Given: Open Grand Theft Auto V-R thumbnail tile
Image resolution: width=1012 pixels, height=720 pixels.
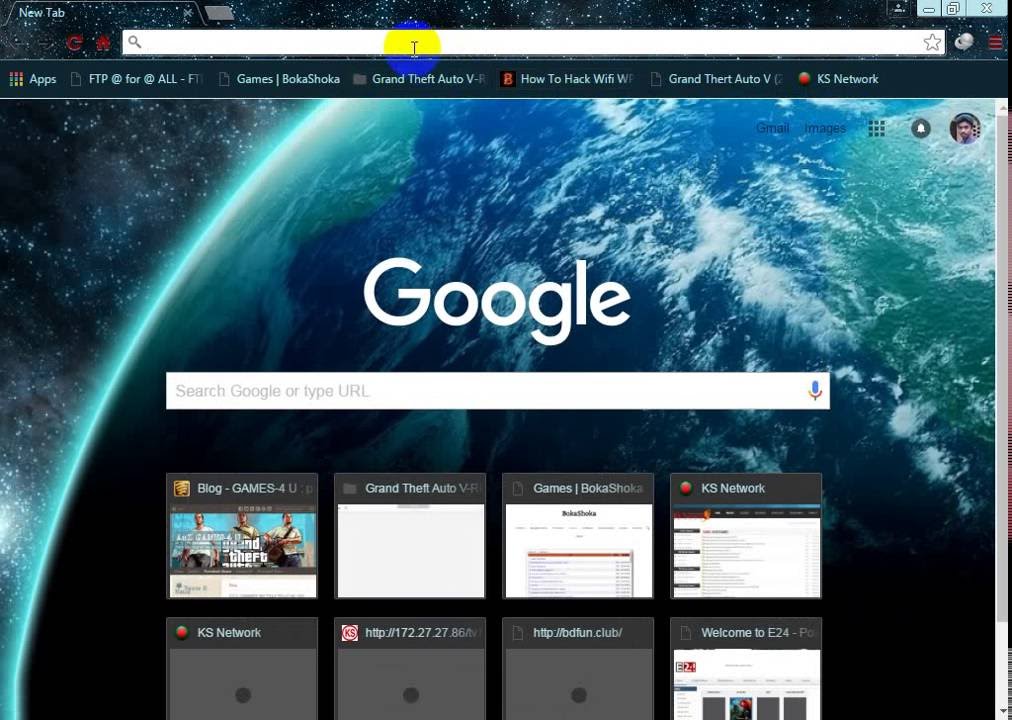Looking at the screenshot, I should tap(410, 536).
